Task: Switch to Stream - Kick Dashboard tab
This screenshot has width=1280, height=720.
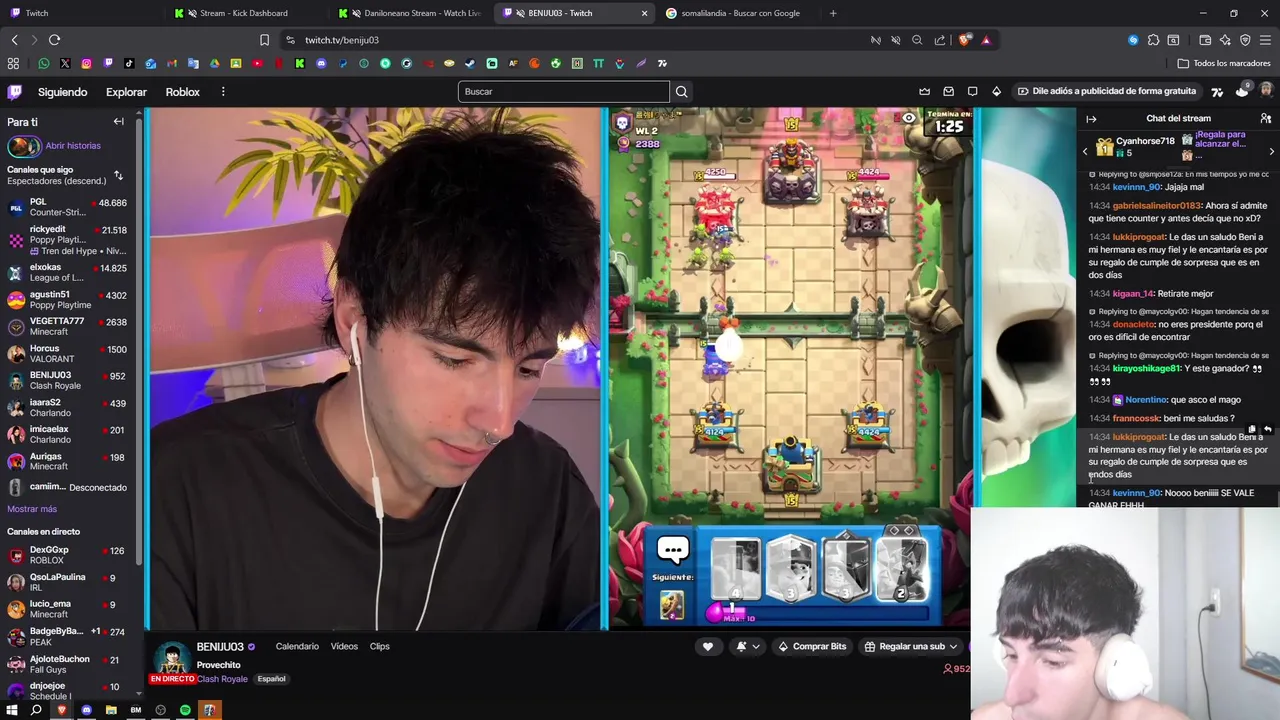Action: pyautogui.click(x=244, y=13)
